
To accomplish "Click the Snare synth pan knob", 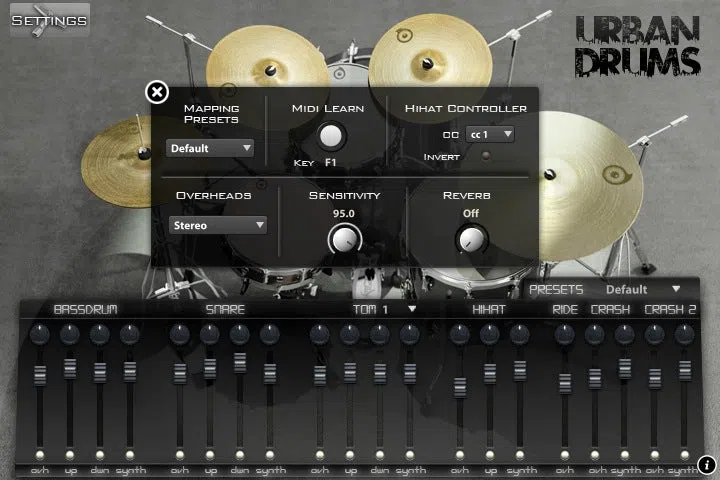I will pos(270,334).
